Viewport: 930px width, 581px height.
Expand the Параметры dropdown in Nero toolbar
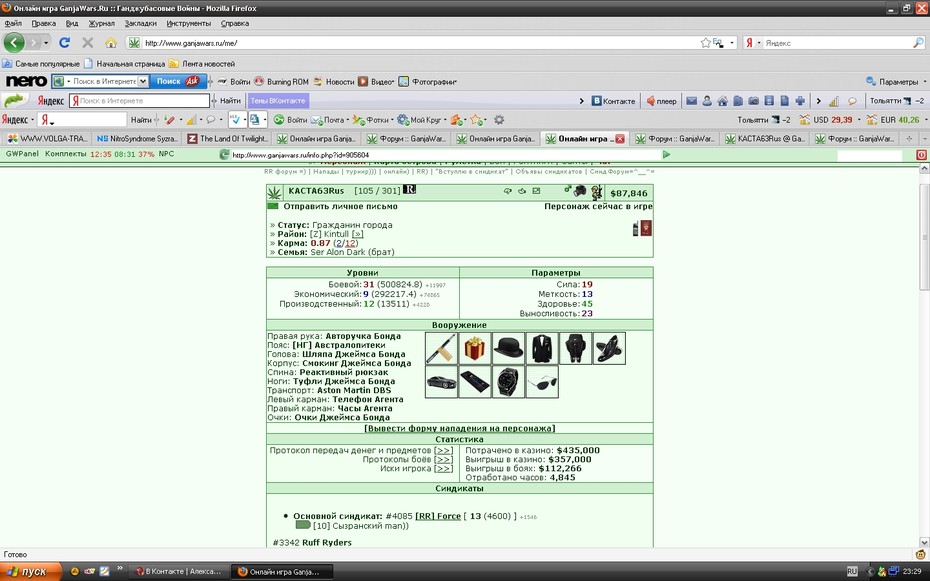(924, 82)
